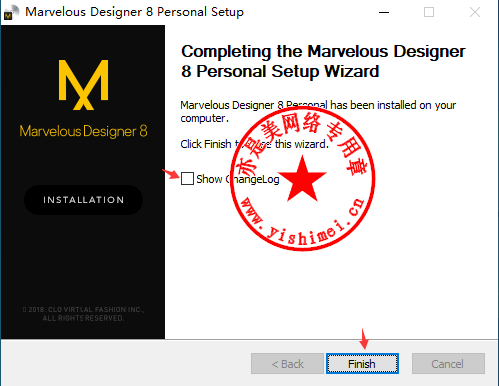Click the Finish button
Screen dimensions: 499x386
pyautogui.click(x=362, y=364)
